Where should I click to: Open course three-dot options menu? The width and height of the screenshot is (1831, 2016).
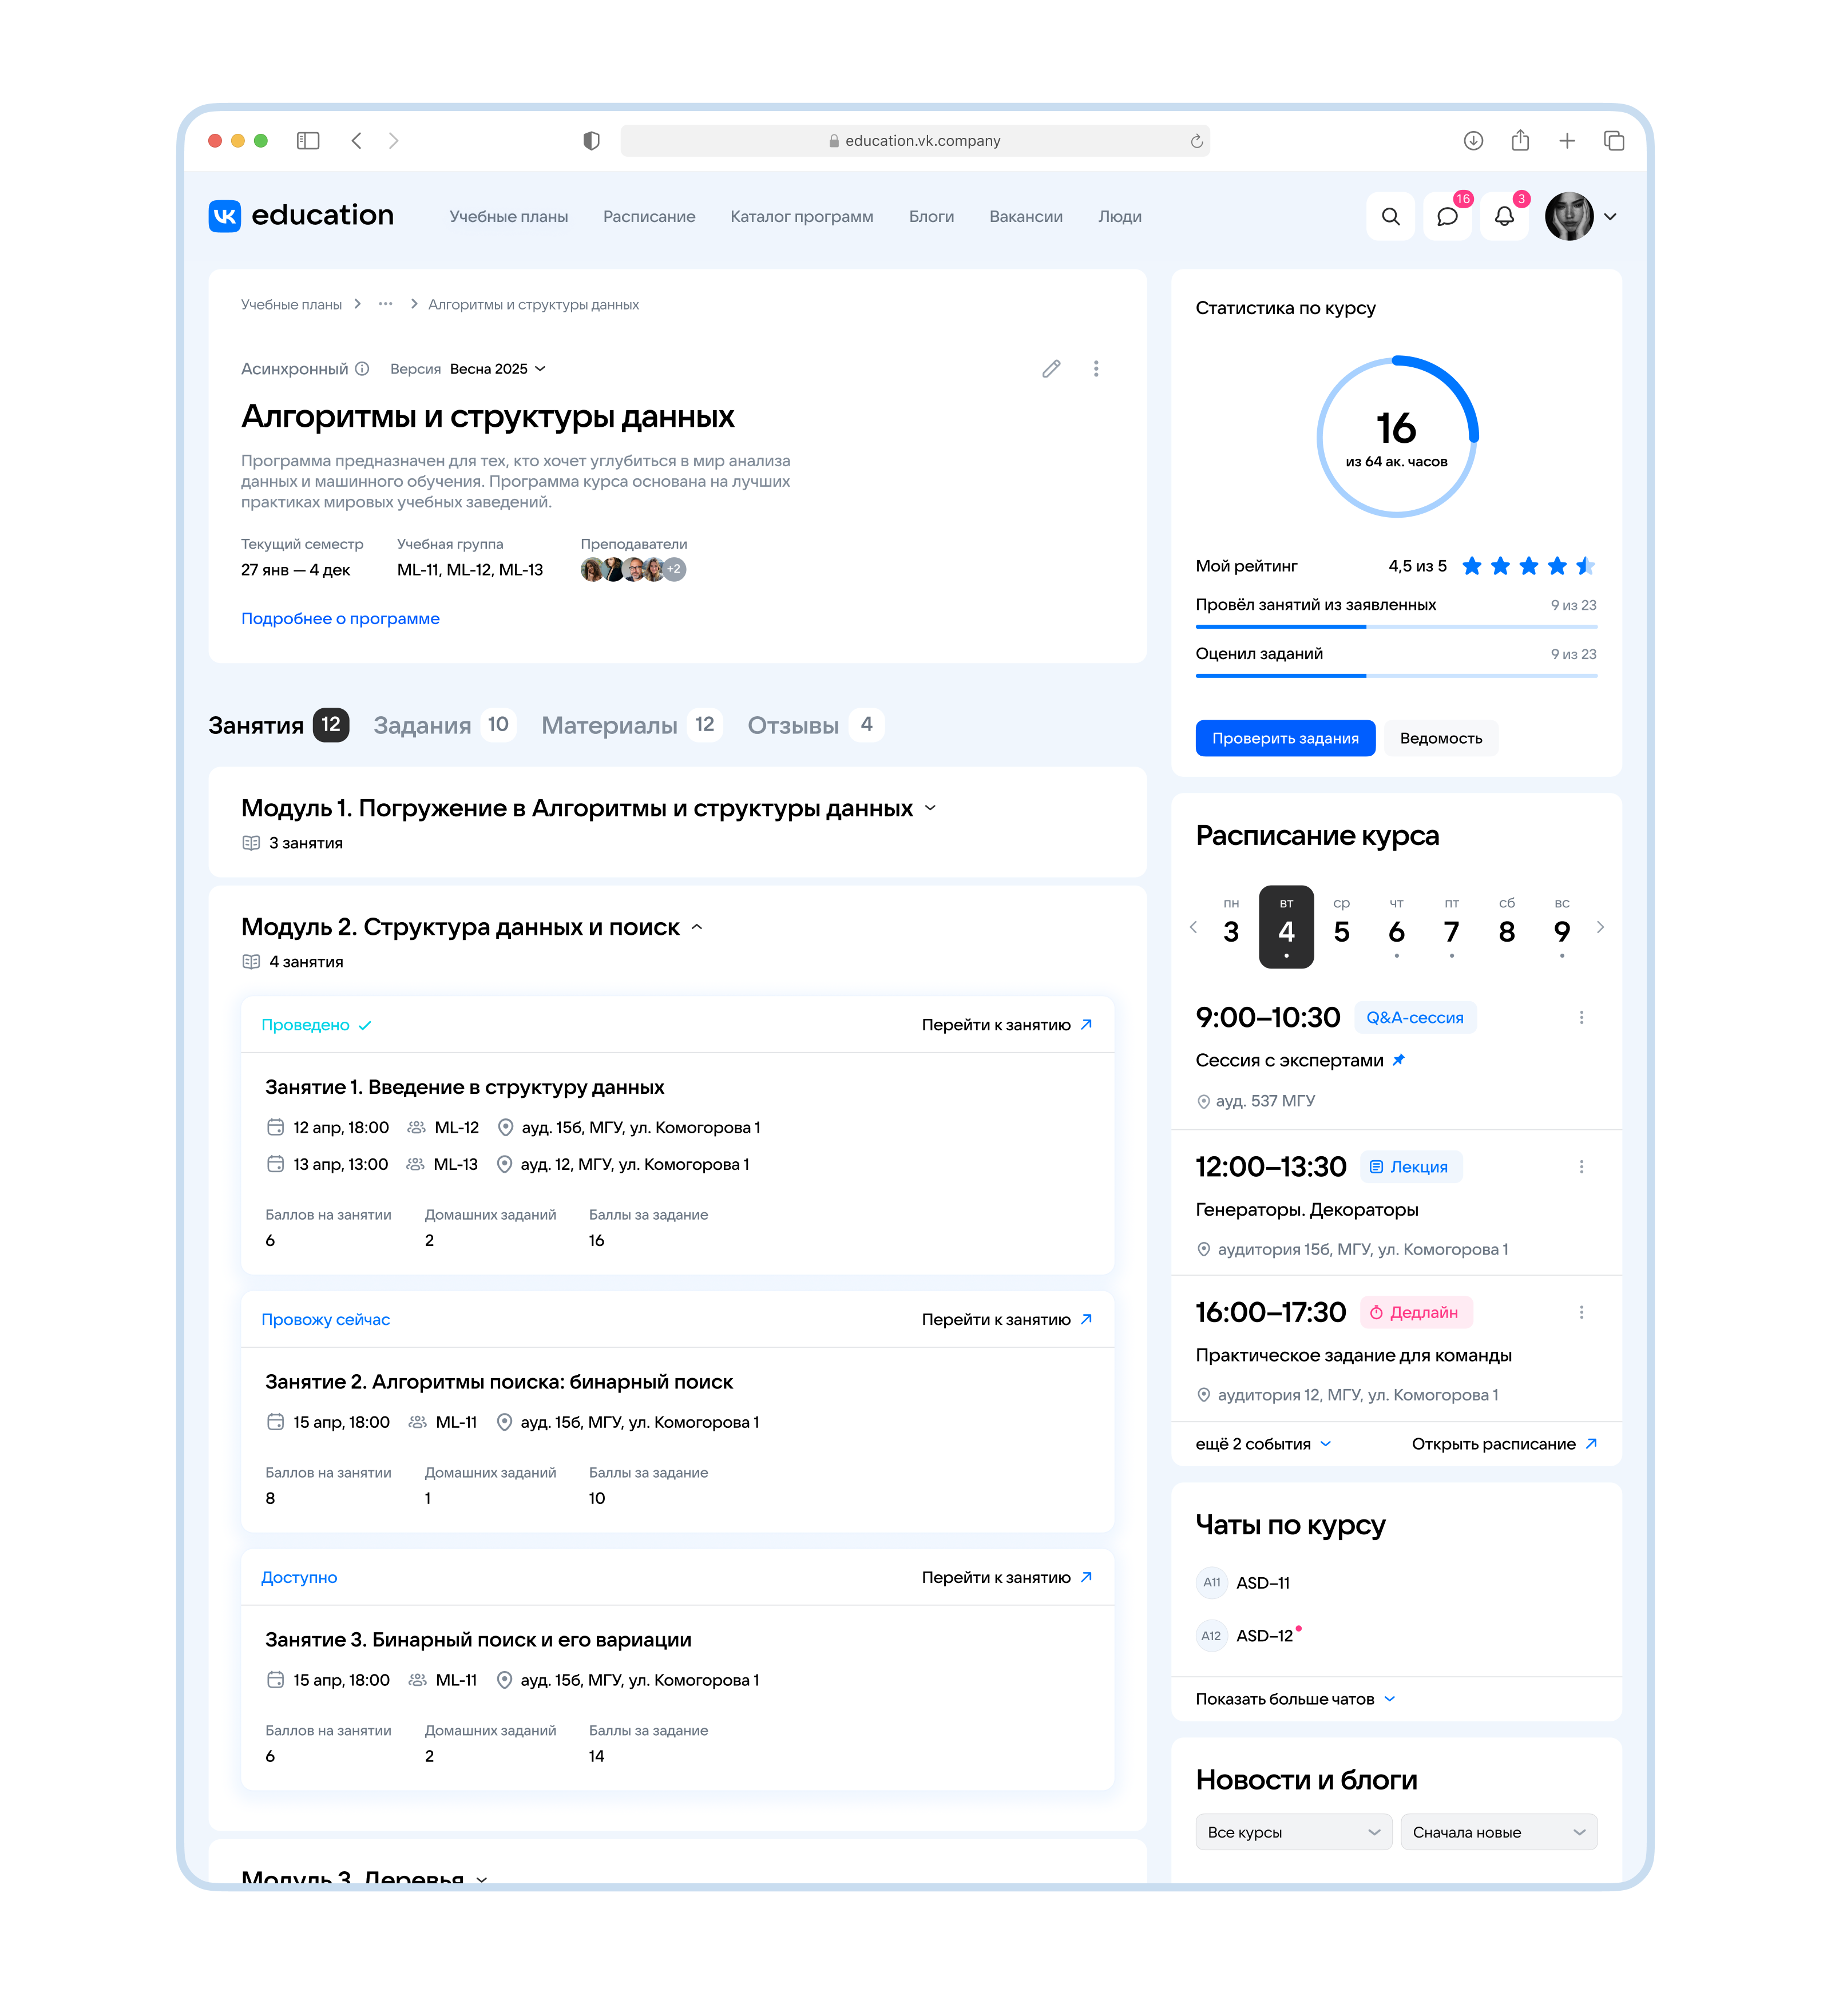click(x=1096, y=369)
